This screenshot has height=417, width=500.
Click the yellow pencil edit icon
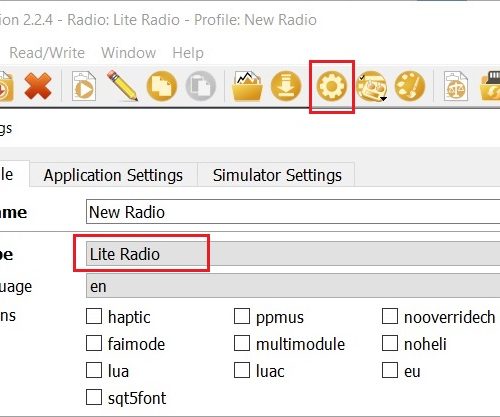[122, 85]
